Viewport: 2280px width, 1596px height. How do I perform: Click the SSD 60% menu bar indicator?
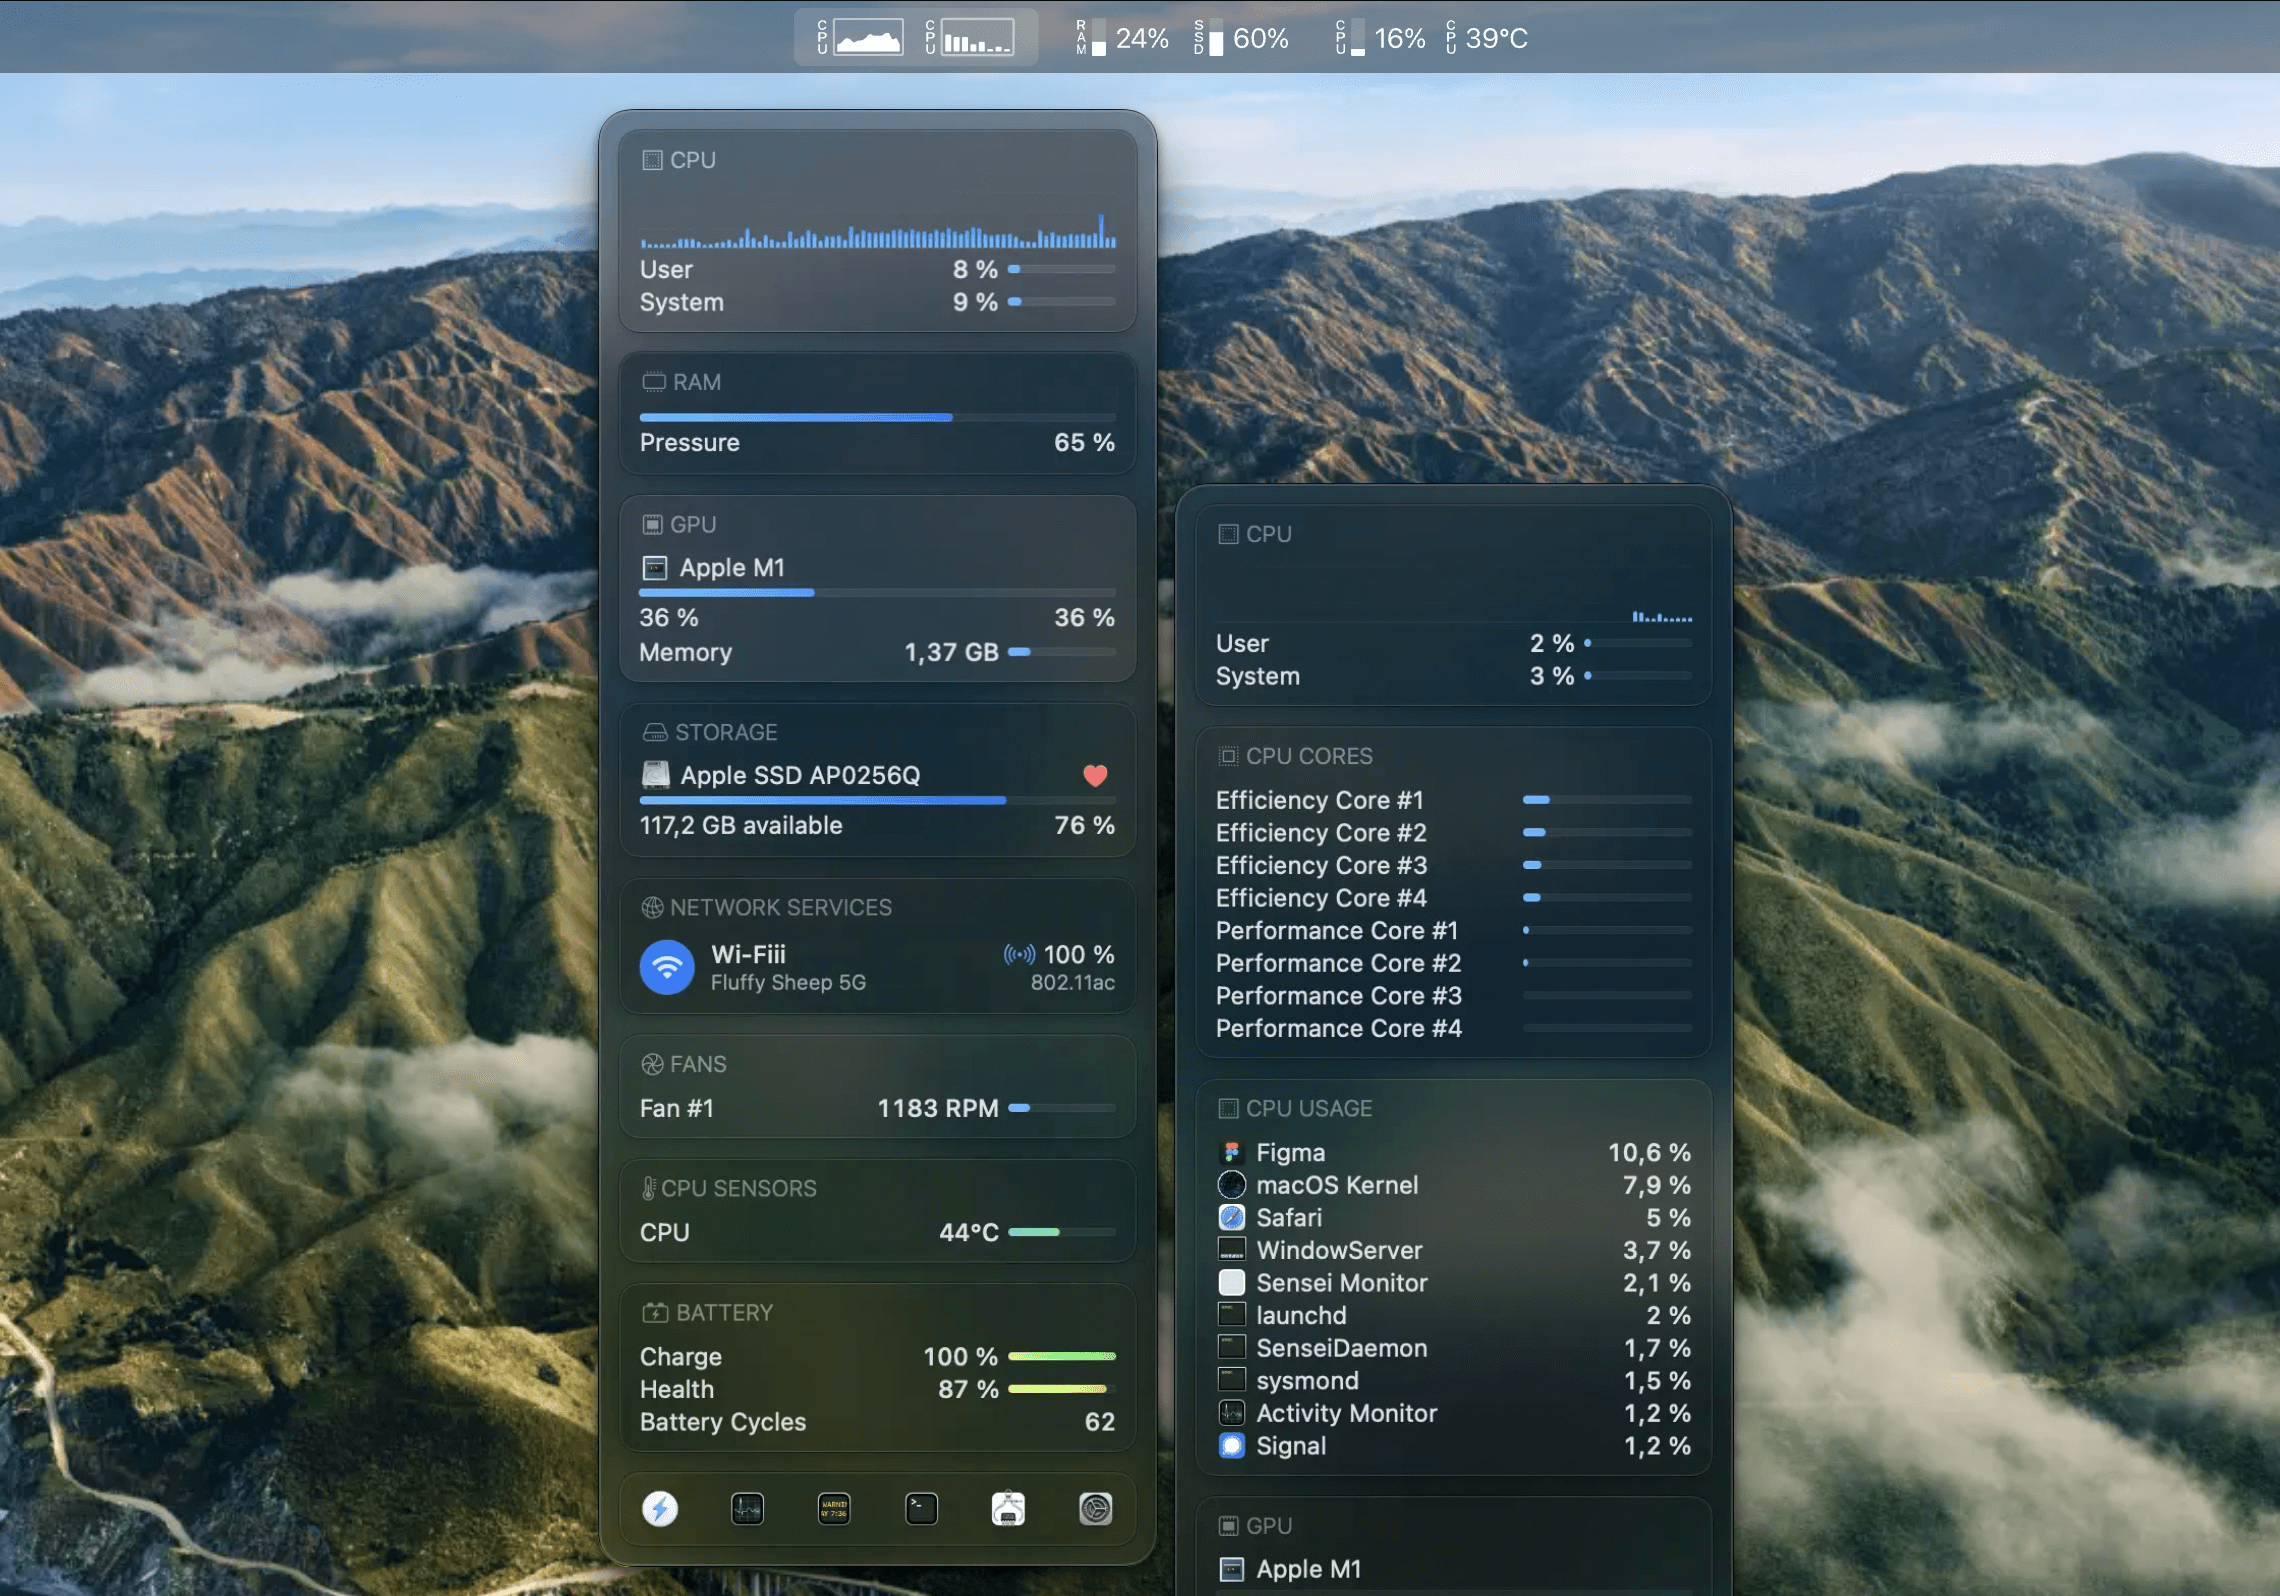1241,38
